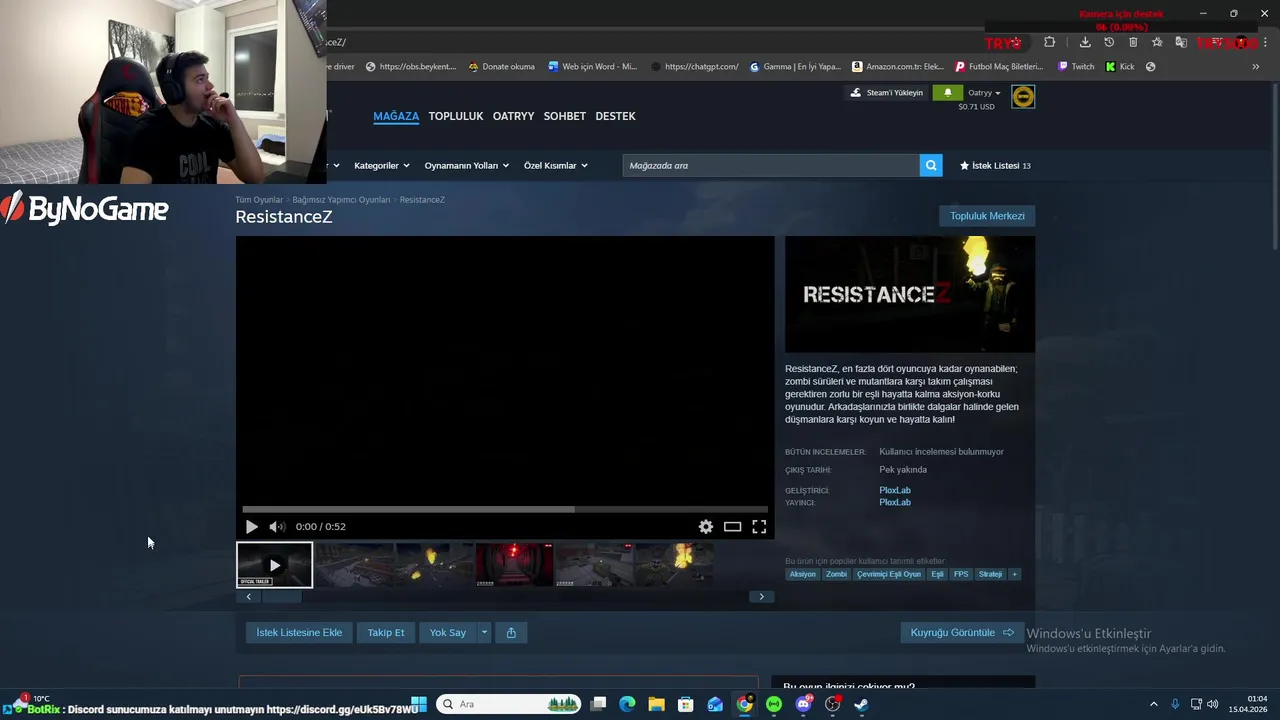Viewport: 1280px width, 720px height.
Task: Click Kuyruğu Görüntüle queue button
Action: (962, 632)
